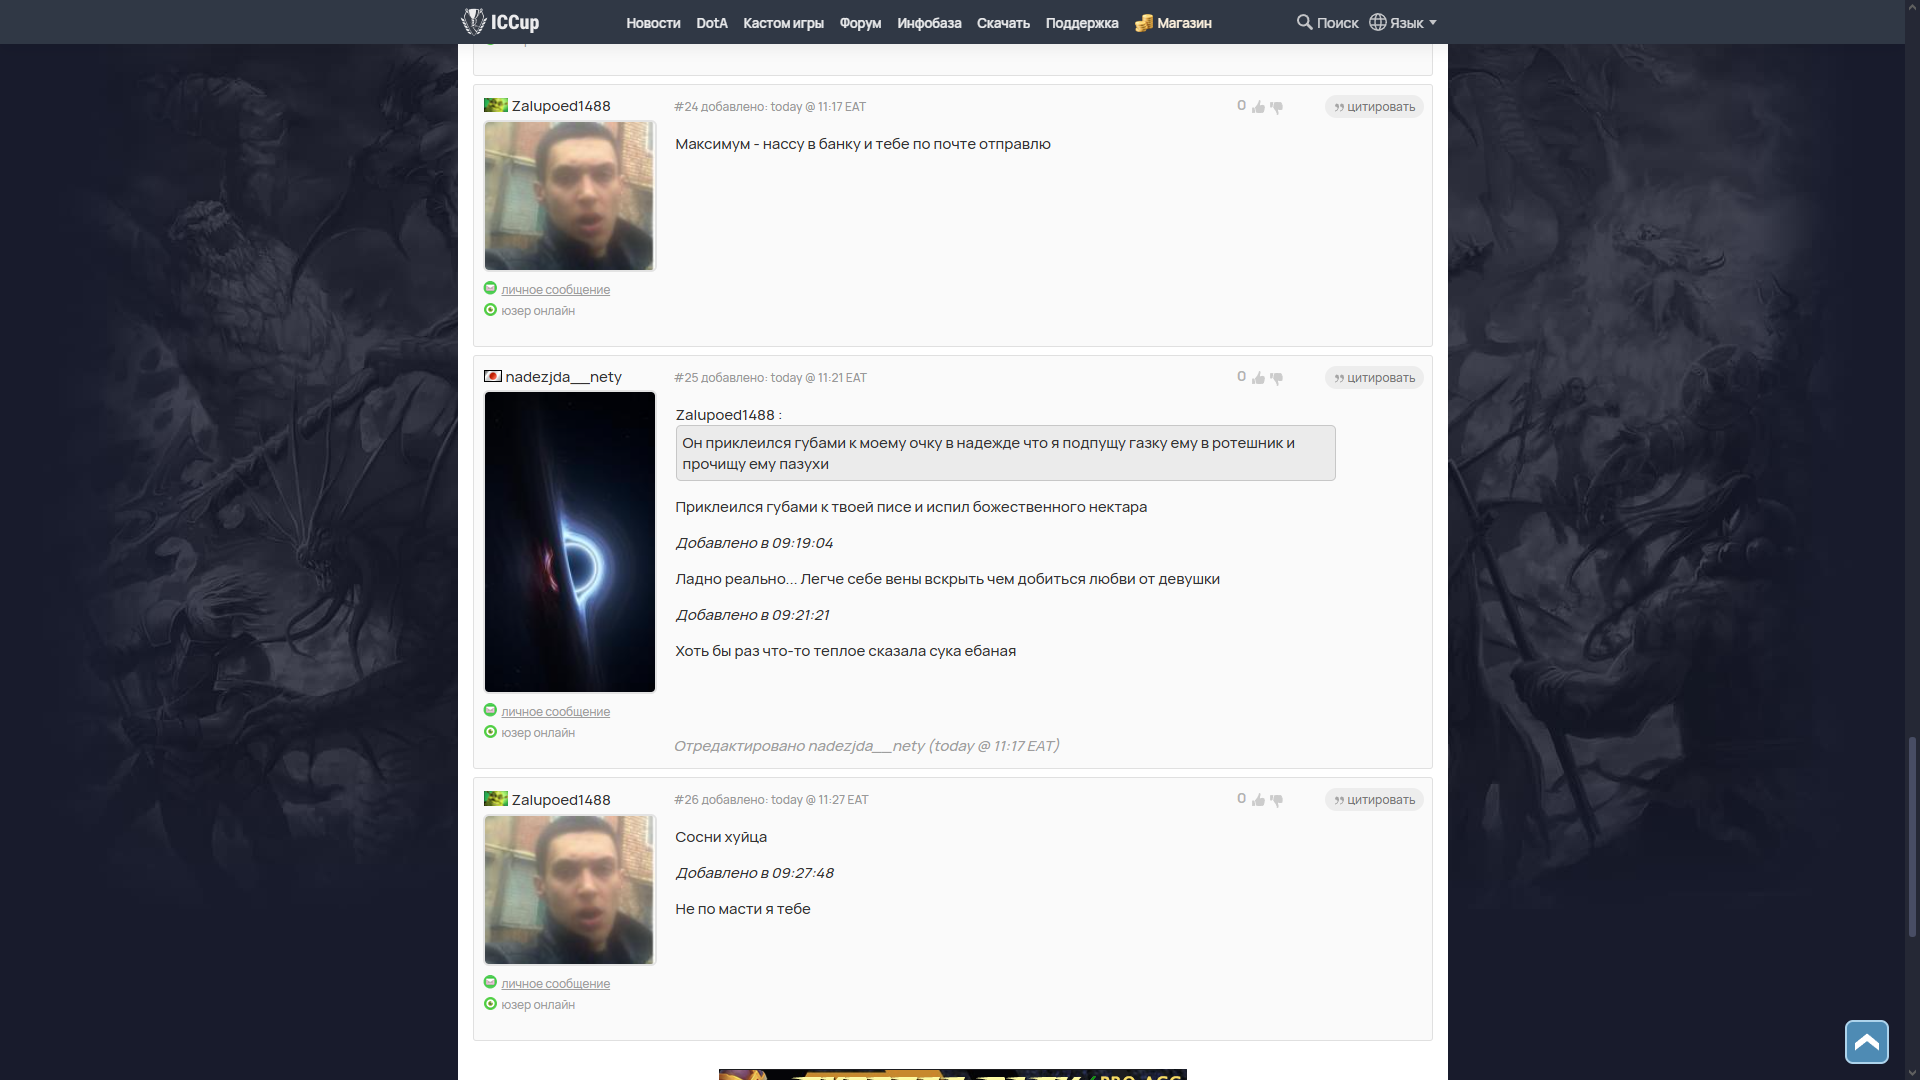Click the ICCup logo in header

(x=500, y=22)
